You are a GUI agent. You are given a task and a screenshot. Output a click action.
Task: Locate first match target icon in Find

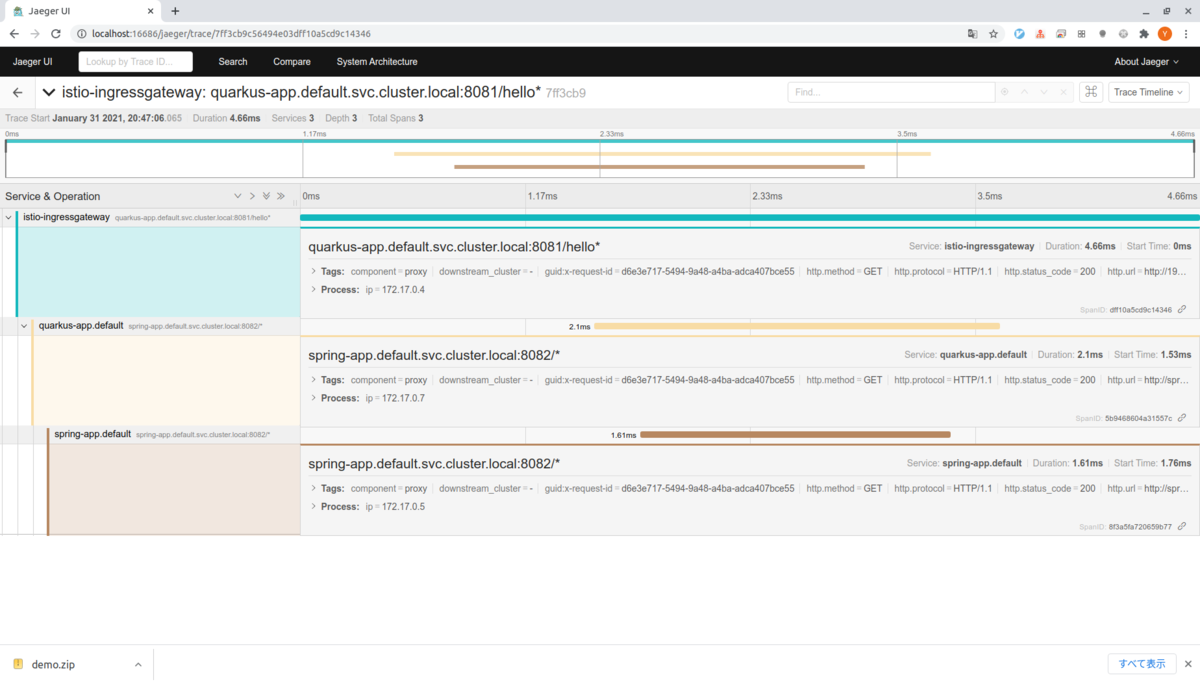[1005, 92]
